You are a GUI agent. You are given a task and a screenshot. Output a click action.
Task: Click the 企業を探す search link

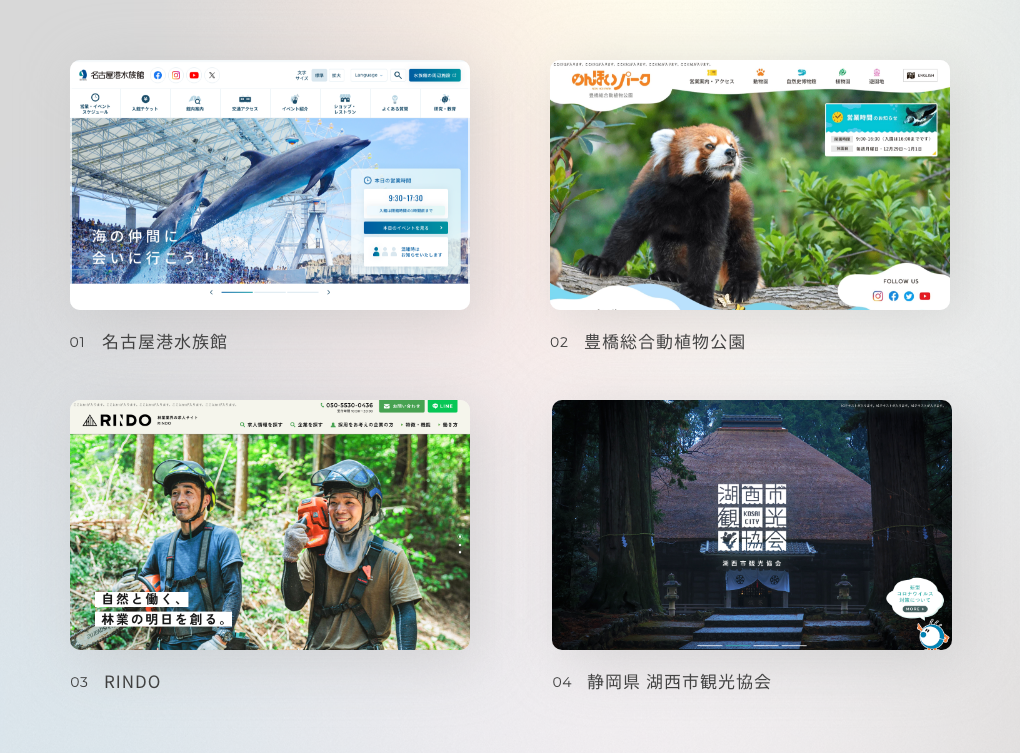(x=306, y=425)
